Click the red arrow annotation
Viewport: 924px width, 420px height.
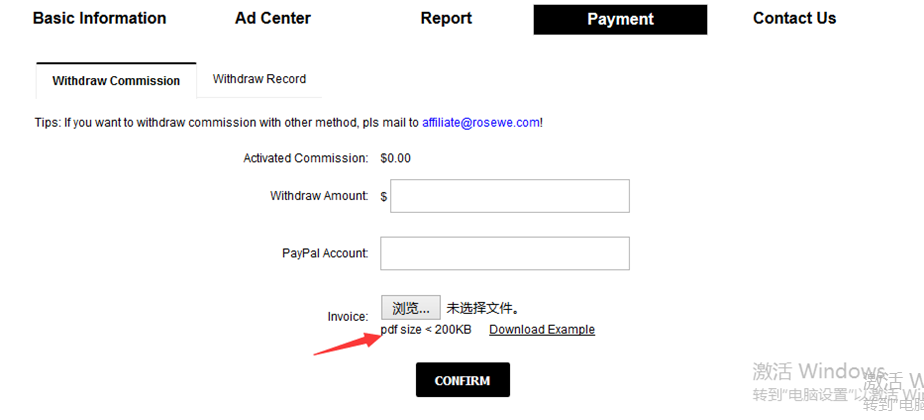(x=347, y=342)
